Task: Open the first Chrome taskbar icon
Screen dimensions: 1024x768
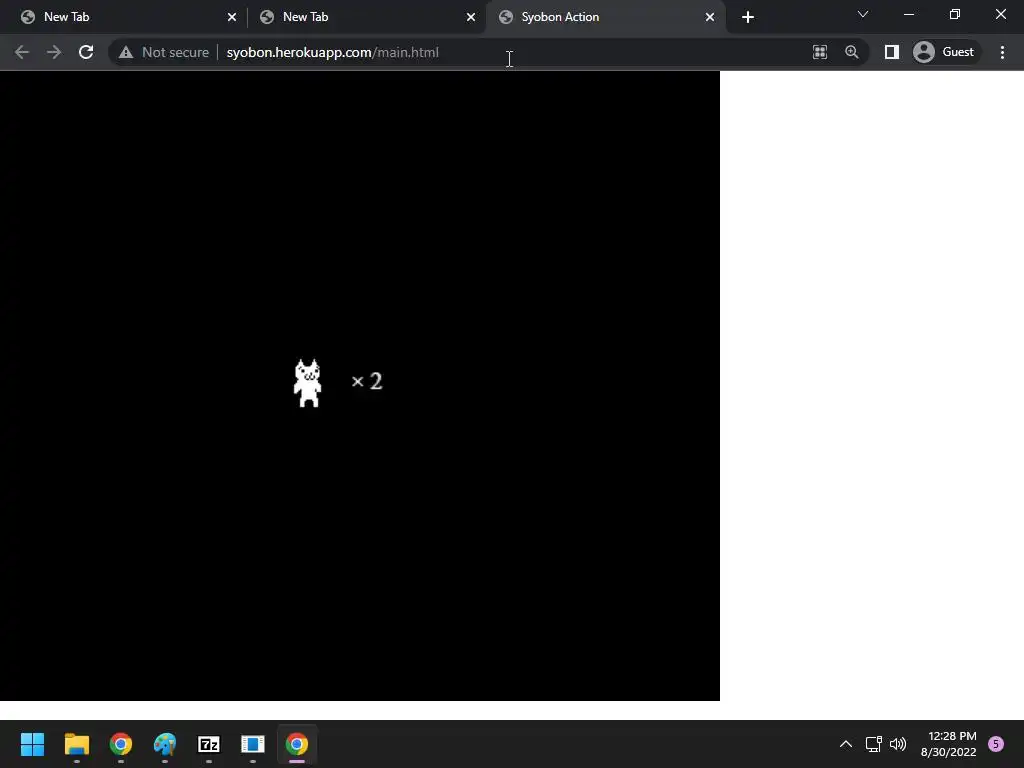Action: (x=121, y=744)
